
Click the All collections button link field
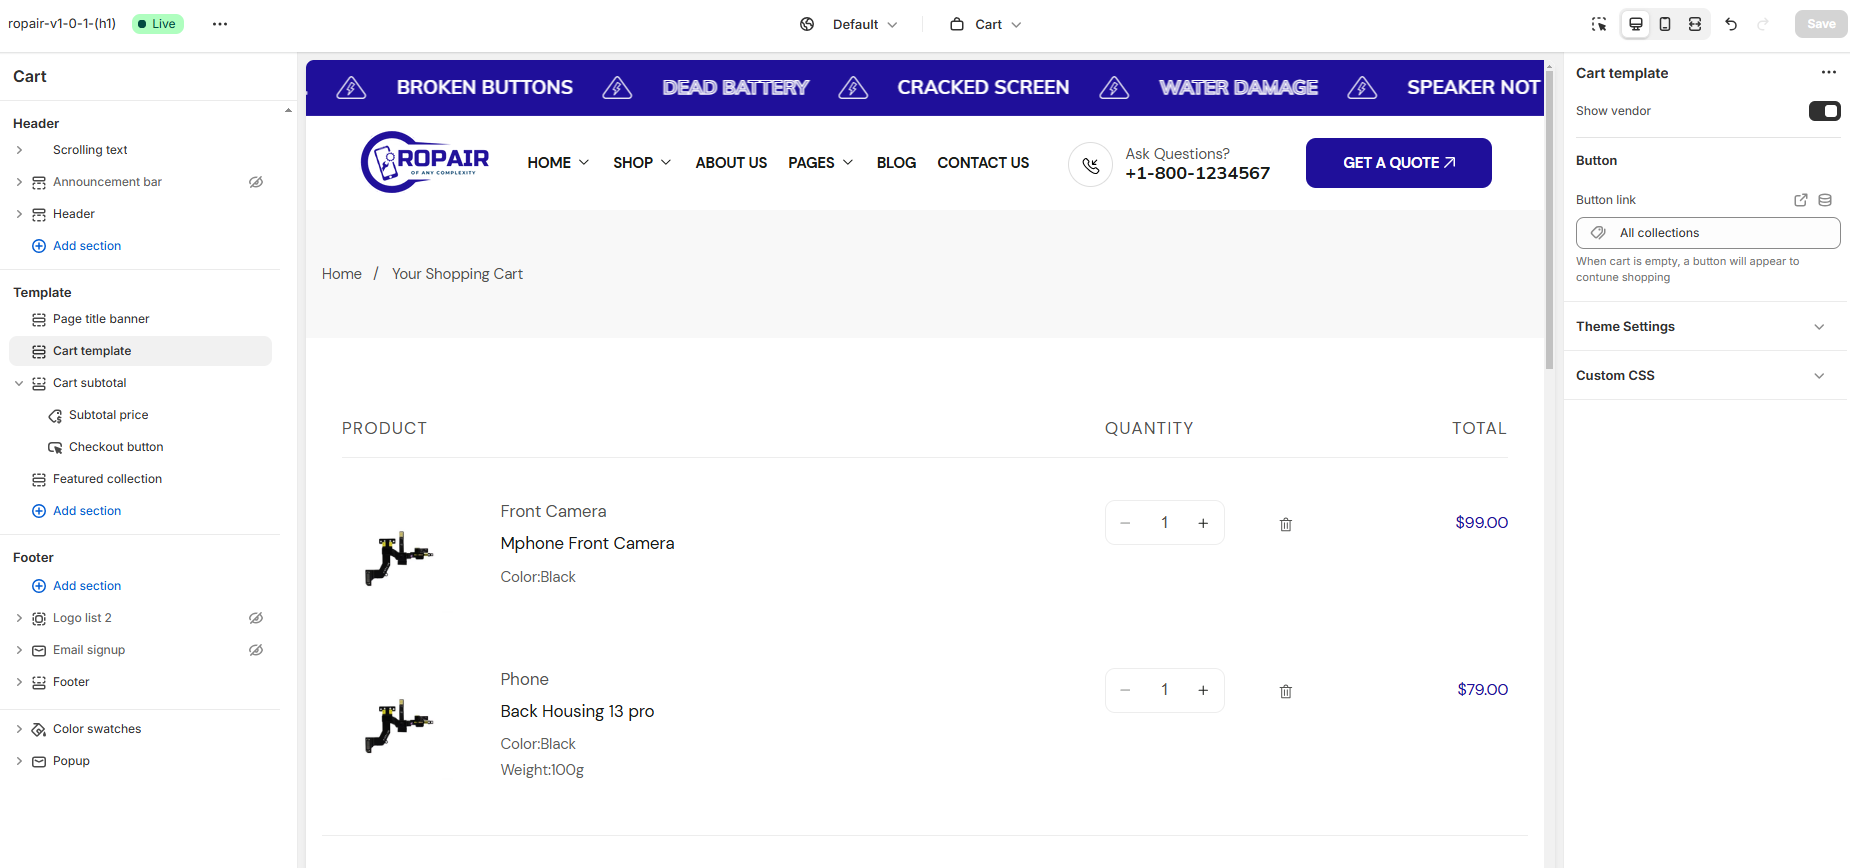[x=1708, y=233]
